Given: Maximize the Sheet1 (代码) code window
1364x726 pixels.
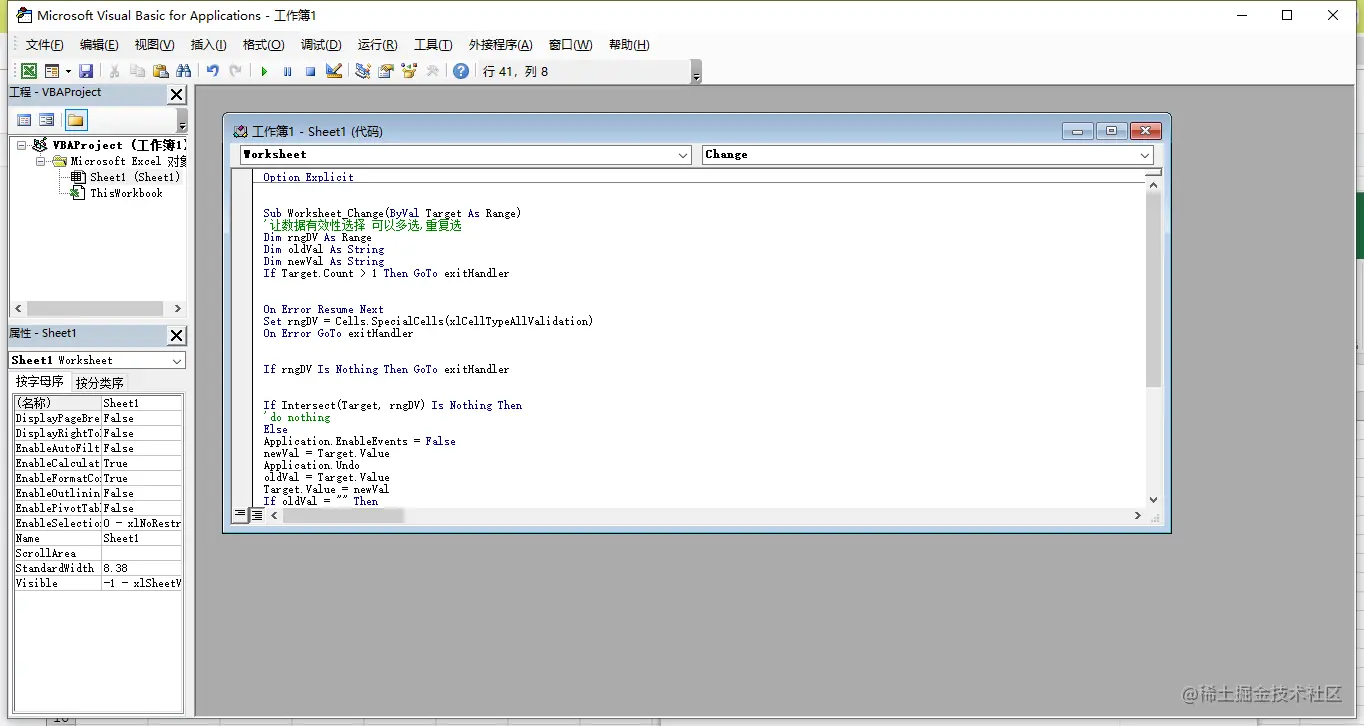Looking at the screenshot, I should [1111, 131].
